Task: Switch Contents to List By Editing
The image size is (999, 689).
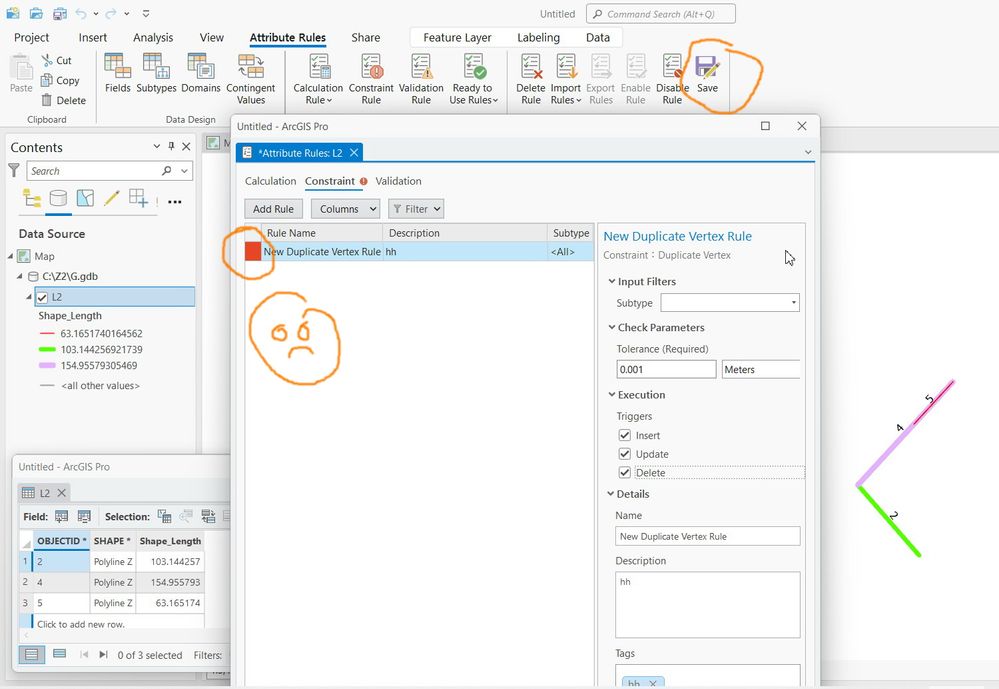Action: [111, 198]
